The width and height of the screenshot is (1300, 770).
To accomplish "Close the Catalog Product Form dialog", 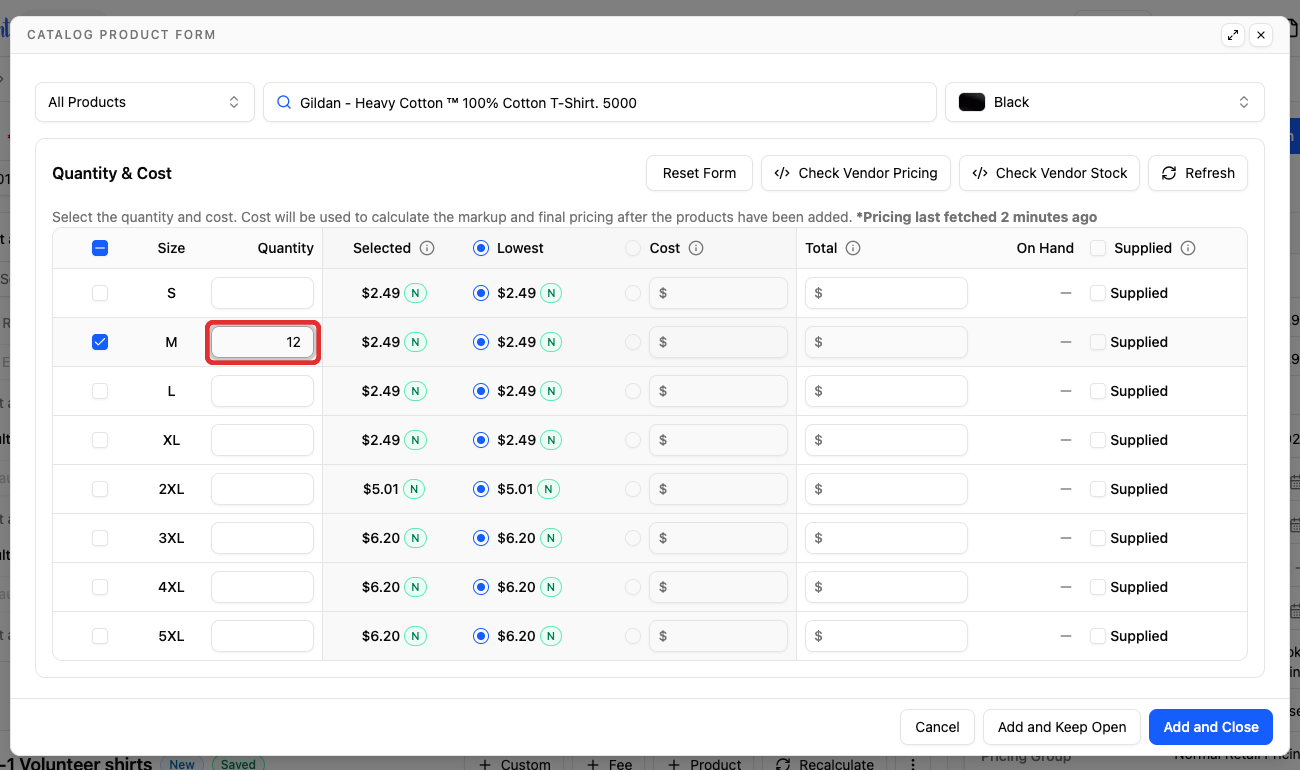I will pos(1261,35).
